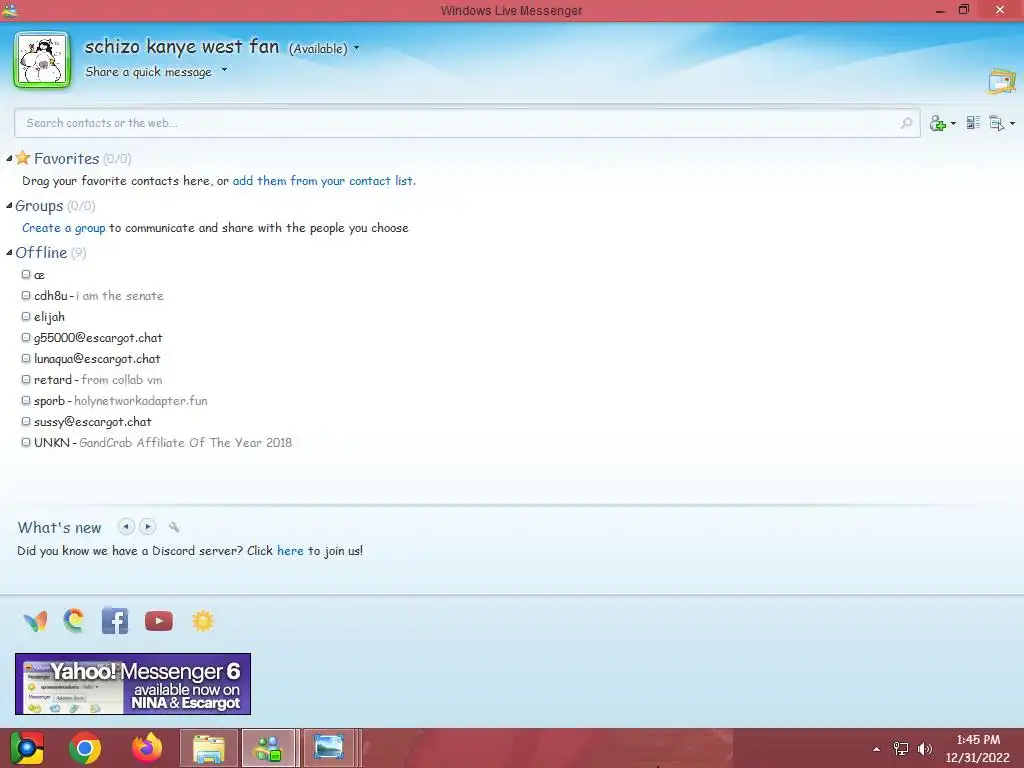This screenshot has width=1024, height=768.
Task: Open the Show menu dropdown arrow
Action: pyautogui.click(x=1012, y=123)
